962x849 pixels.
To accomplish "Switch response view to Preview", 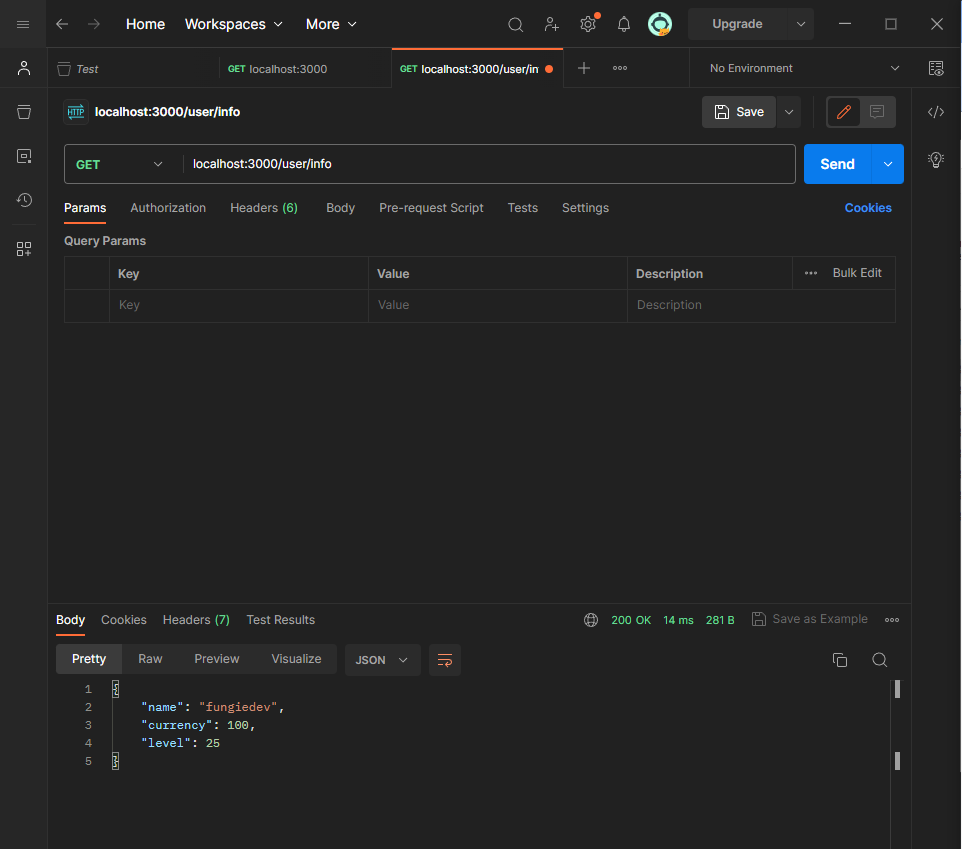I will [217, 659].
